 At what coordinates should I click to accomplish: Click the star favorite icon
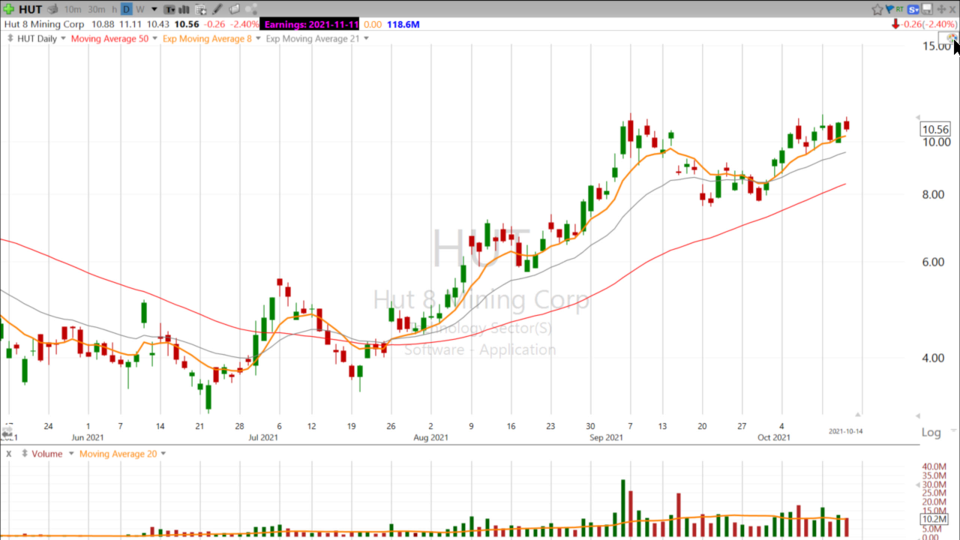pos(876,9)
